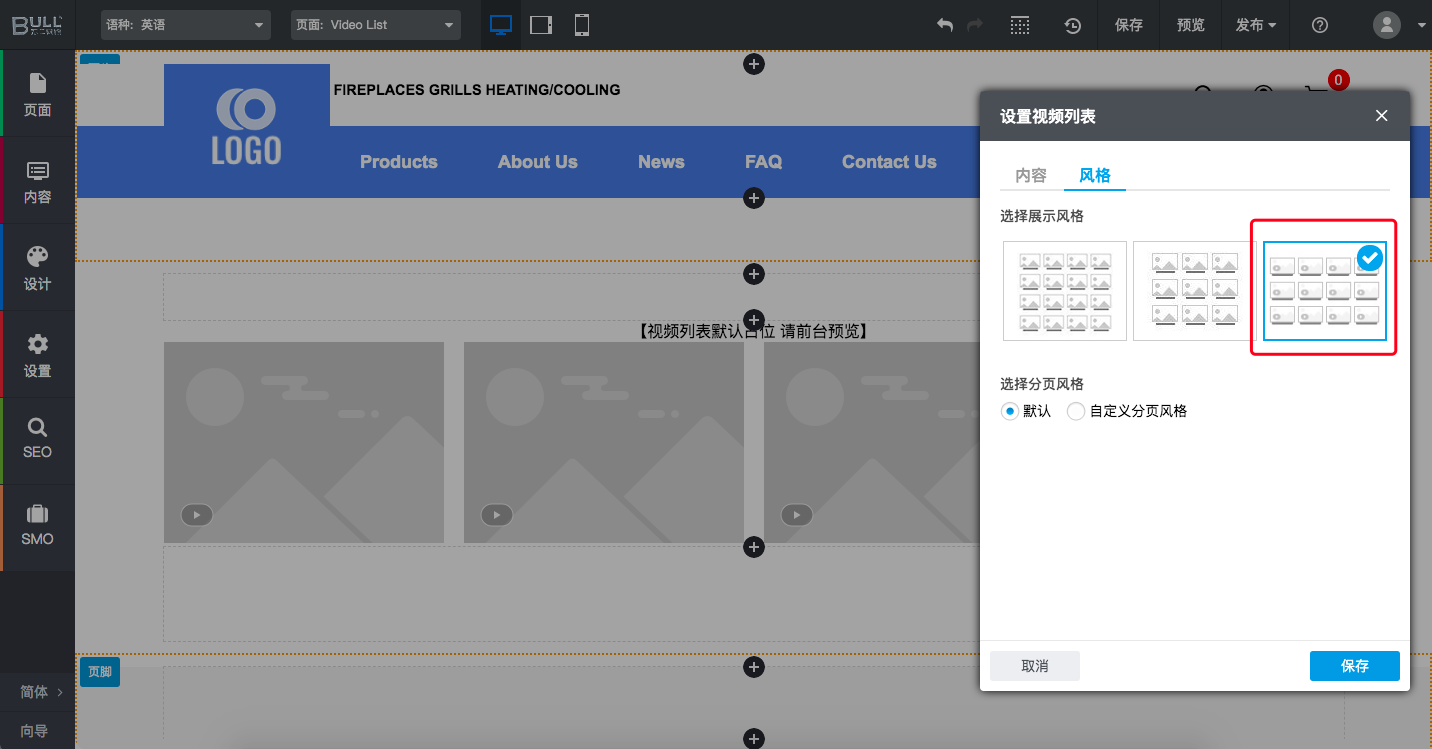
Task: Open the SEO search panel
Action: click(x=37, y=438)
